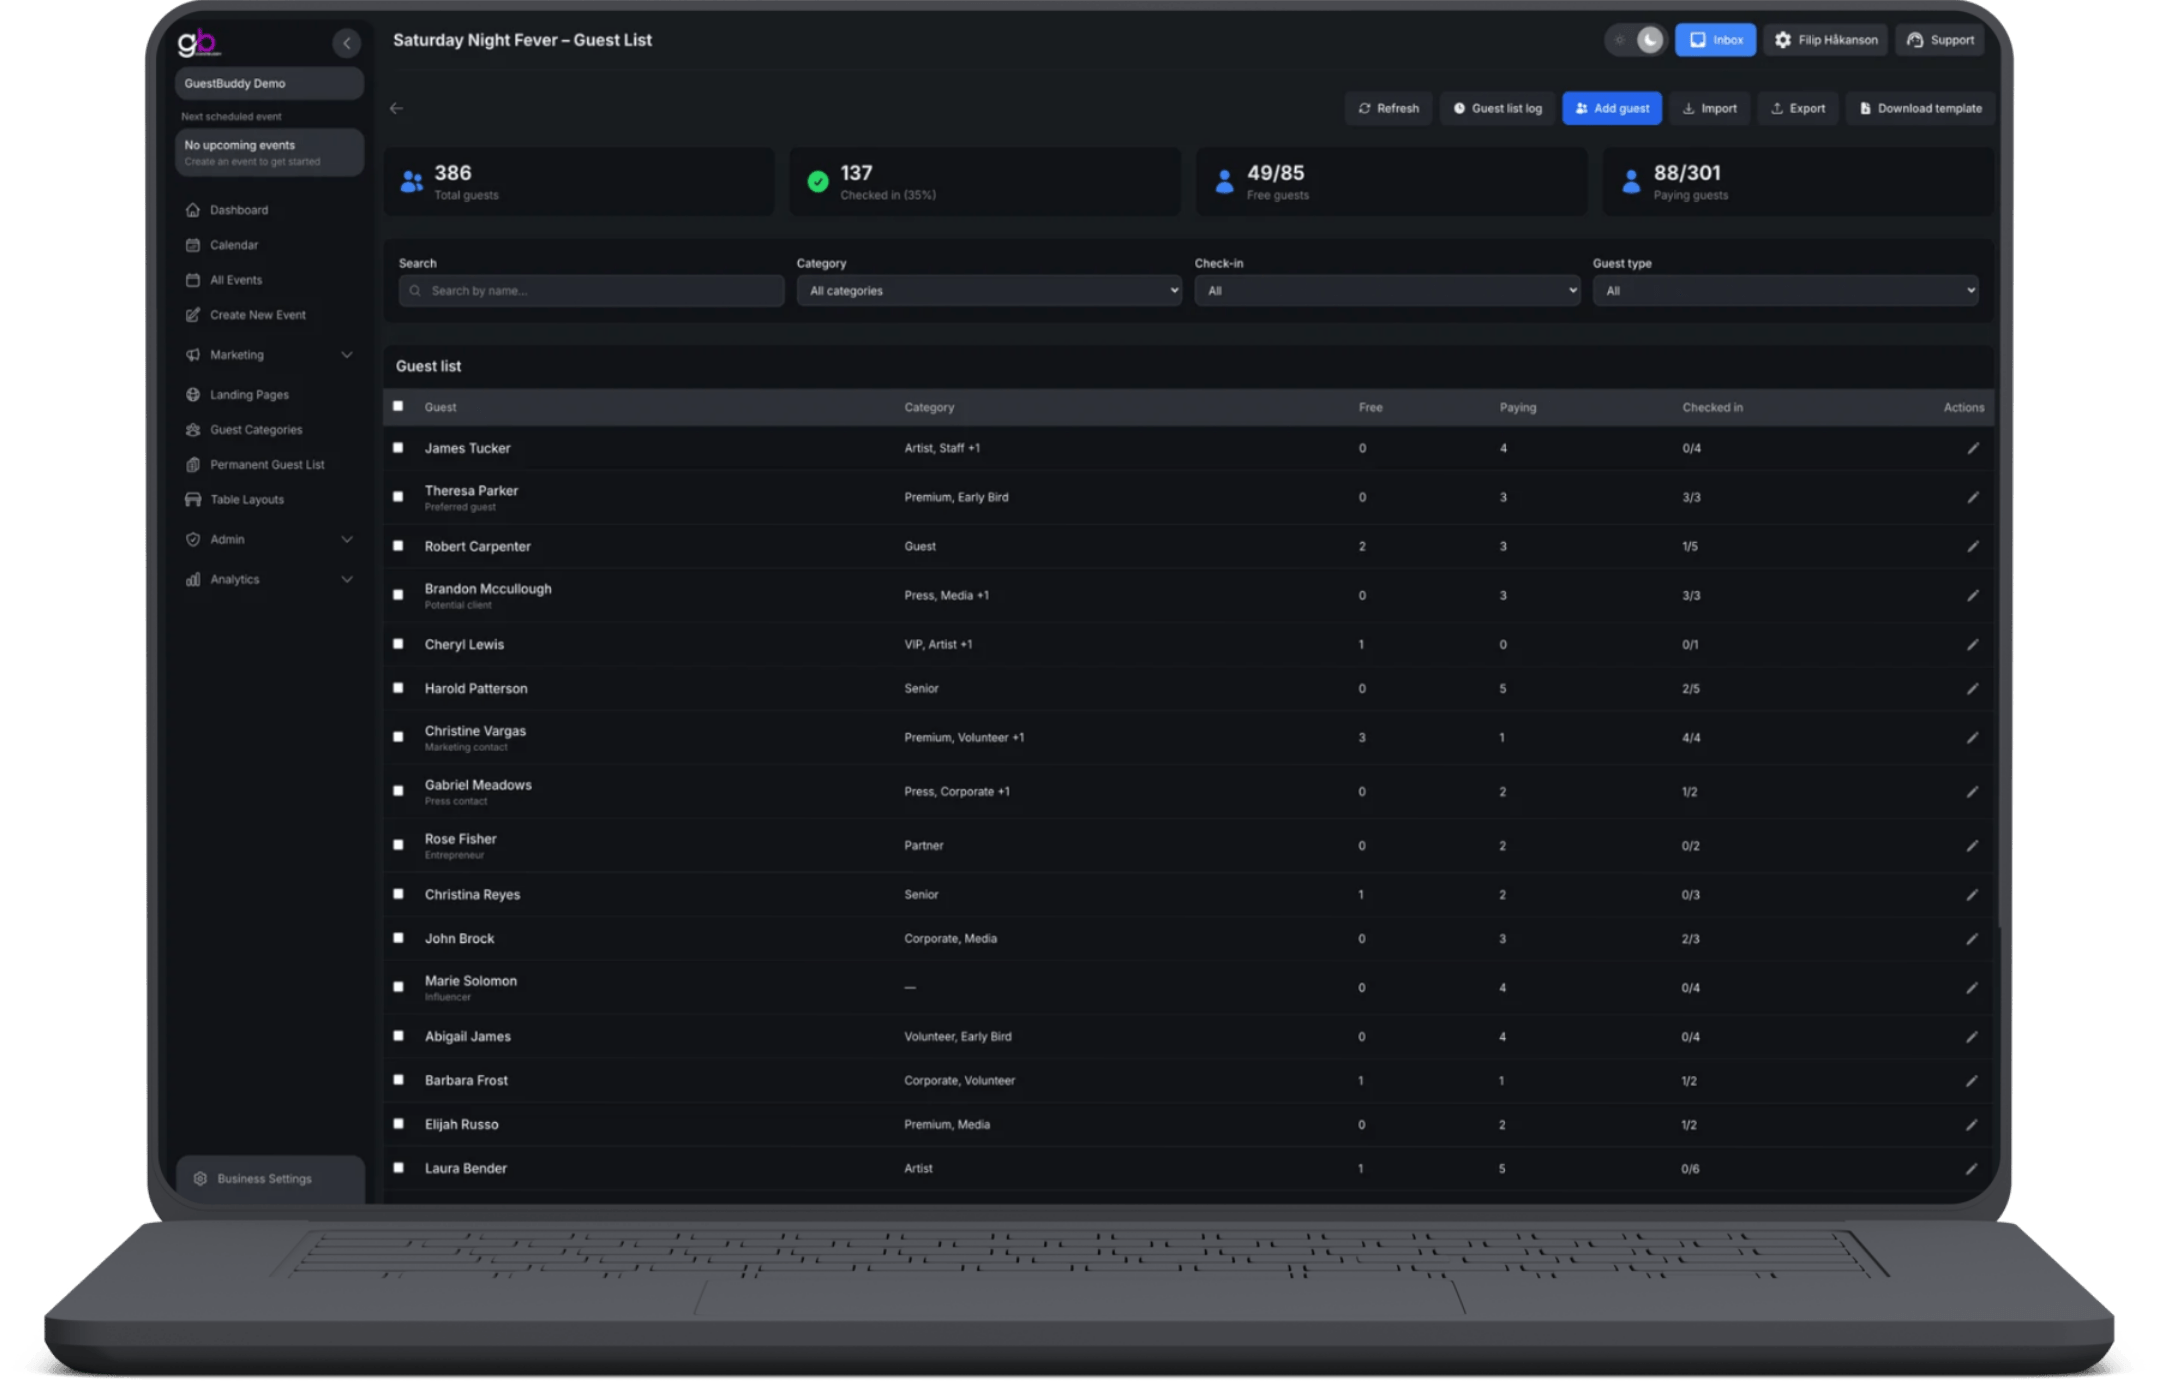Open the Table Layouts page
This screenshot has width=2160, height=1392.
point(246,500)
